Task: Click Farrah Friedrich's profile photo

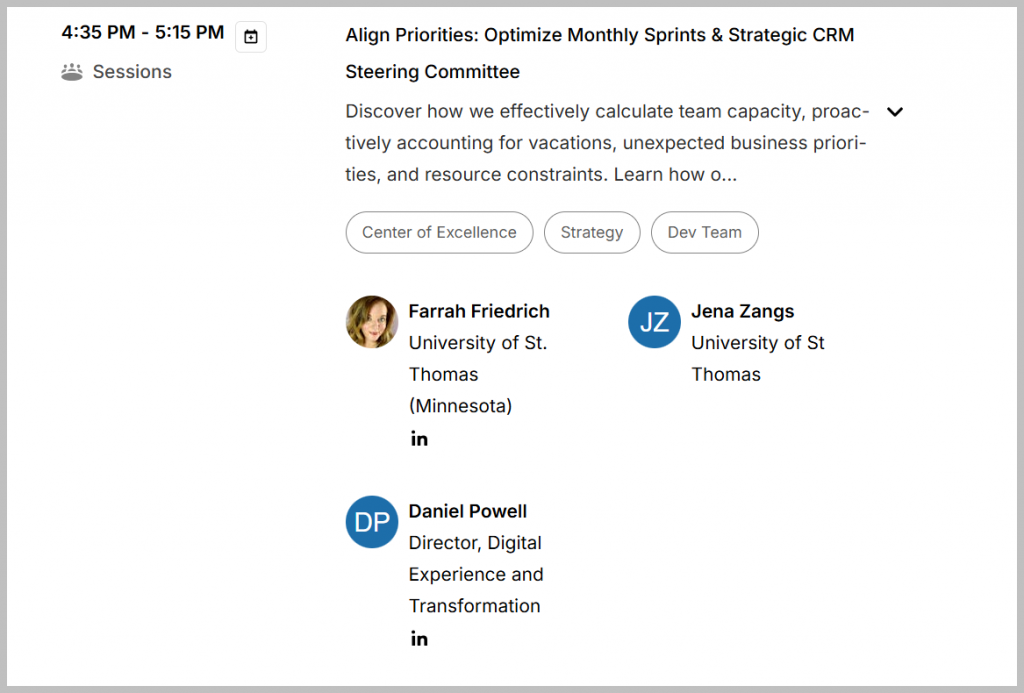Action: coord(372,322)
